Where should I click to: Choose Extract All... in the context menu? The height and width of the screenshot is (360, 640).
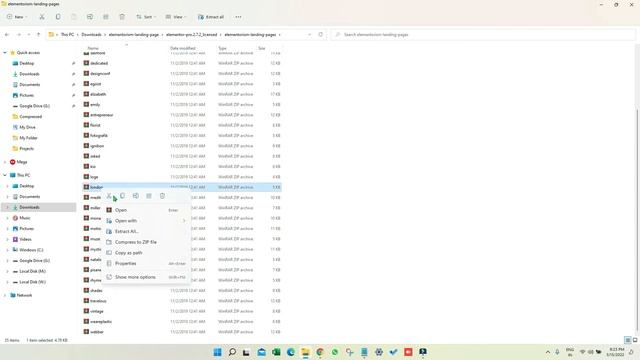pos(146,231)
